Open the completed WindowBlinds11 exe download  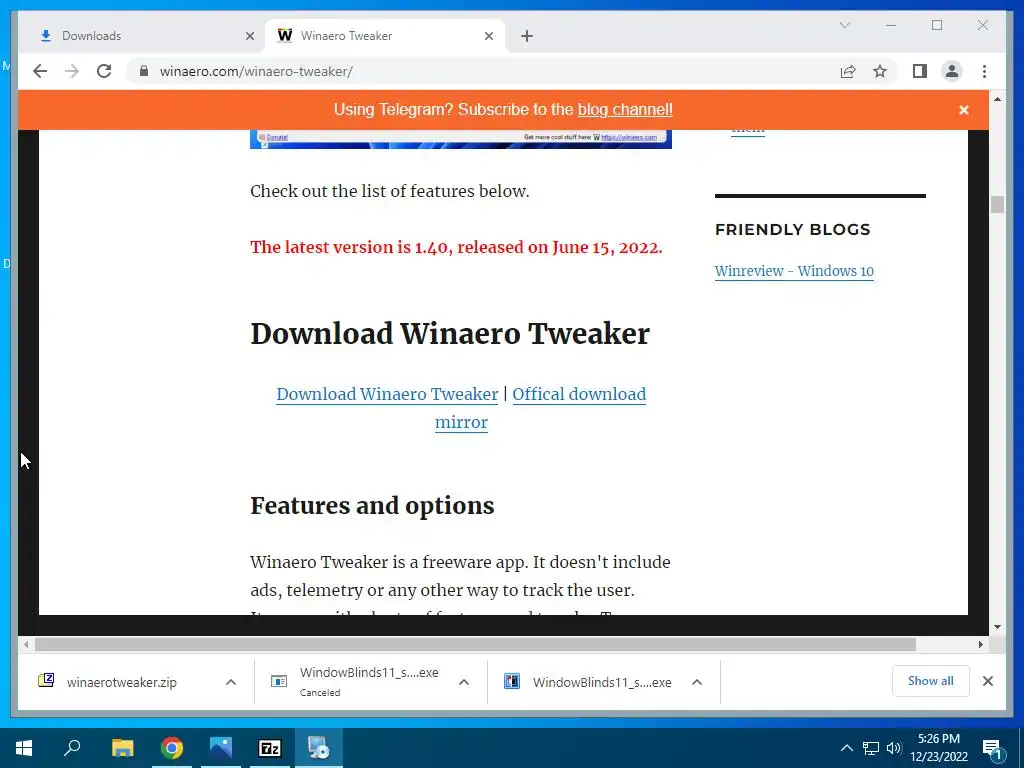[588, 682]
